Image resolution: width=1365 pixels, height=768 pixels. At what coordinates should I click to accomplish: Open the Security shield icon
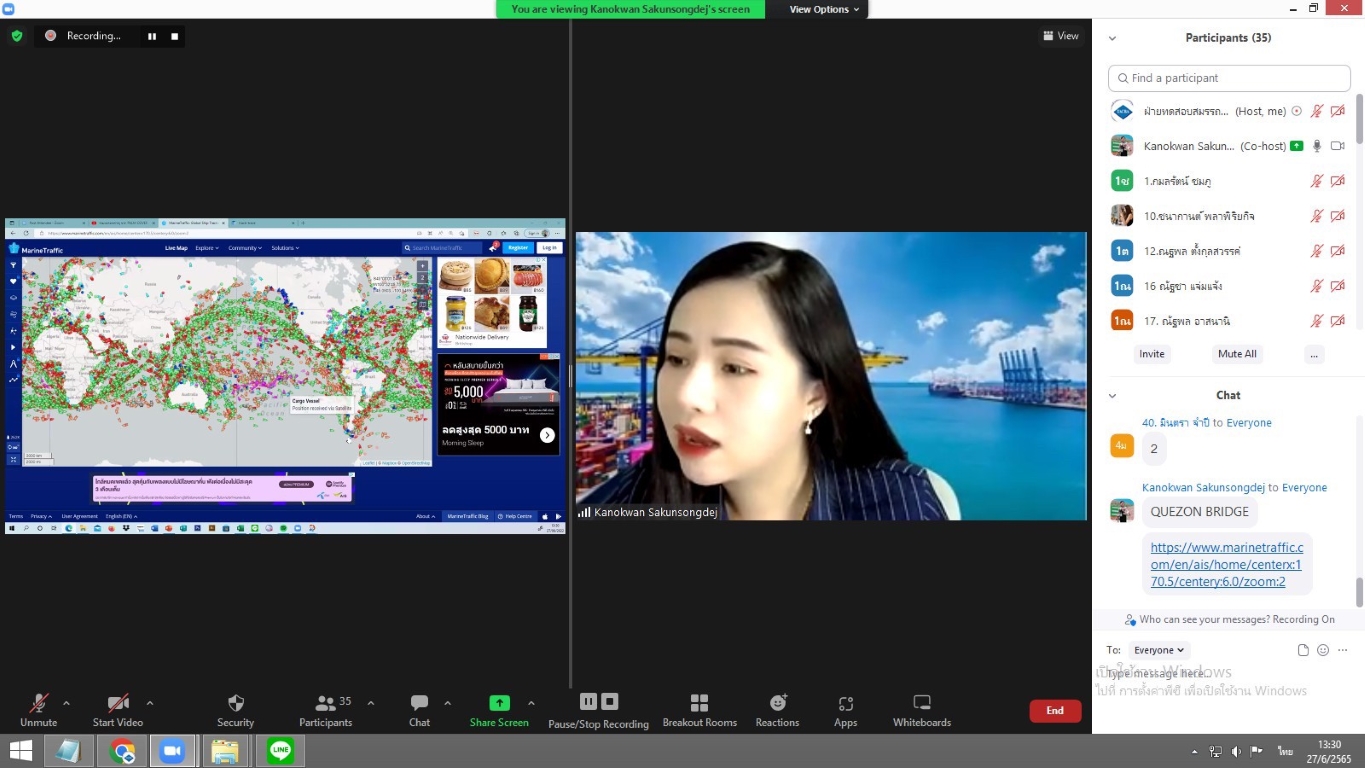236,703
